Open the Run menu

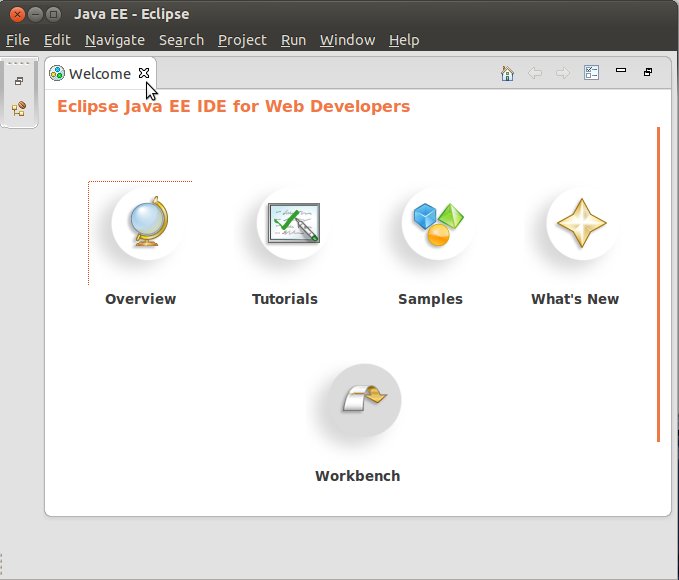[293, 40]
